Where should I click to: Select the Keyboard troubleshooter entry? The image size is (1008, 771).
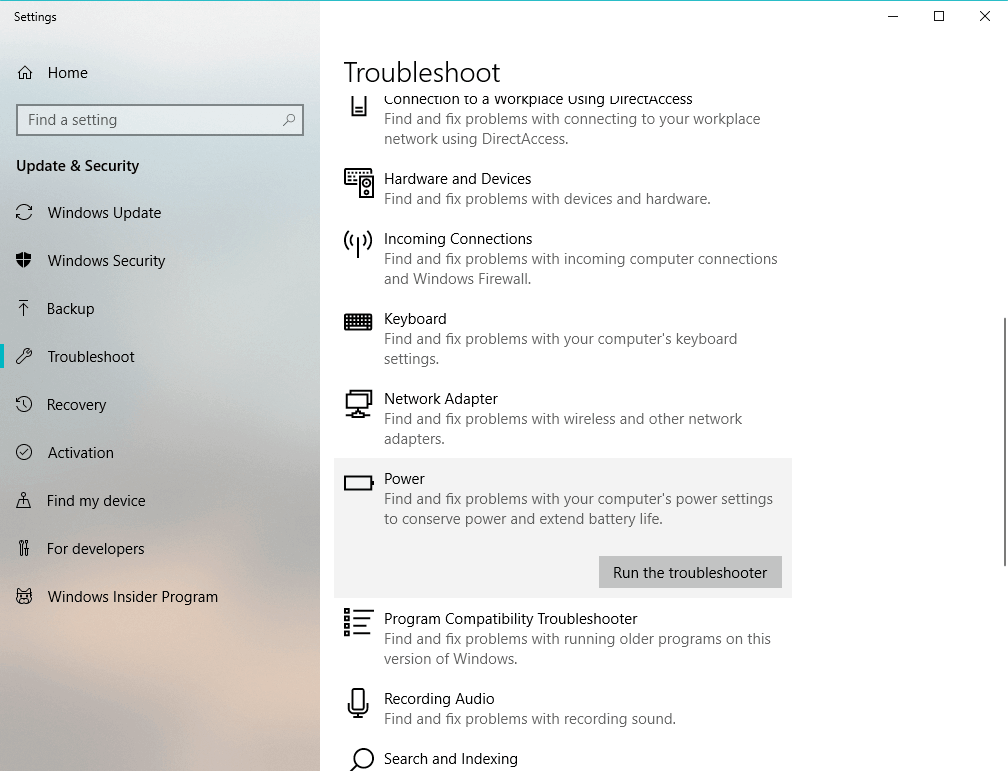[x=562, y=338]
